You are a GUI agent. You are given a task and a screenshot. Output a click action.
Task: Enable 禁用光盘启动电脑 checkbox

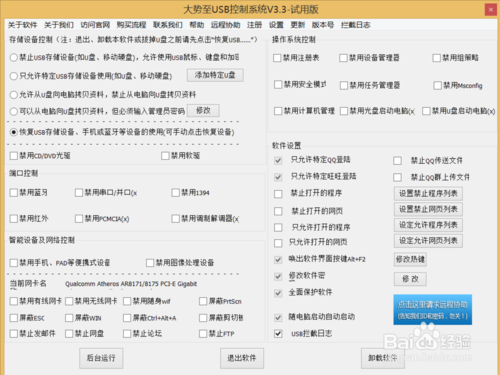[x=344, y=111]
